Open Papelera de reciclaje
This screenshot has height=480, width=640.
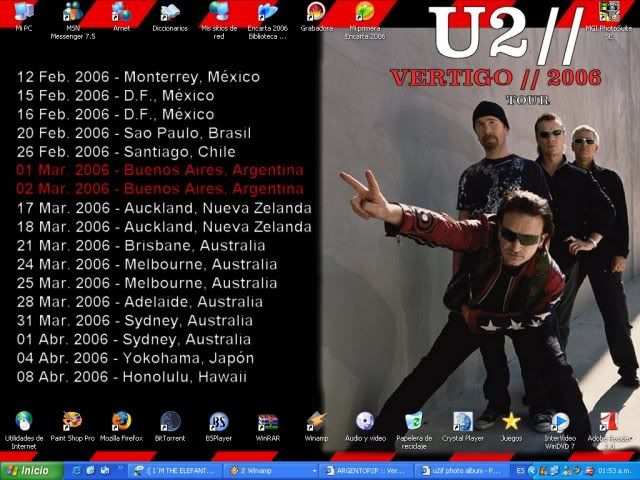pos(413,422)
